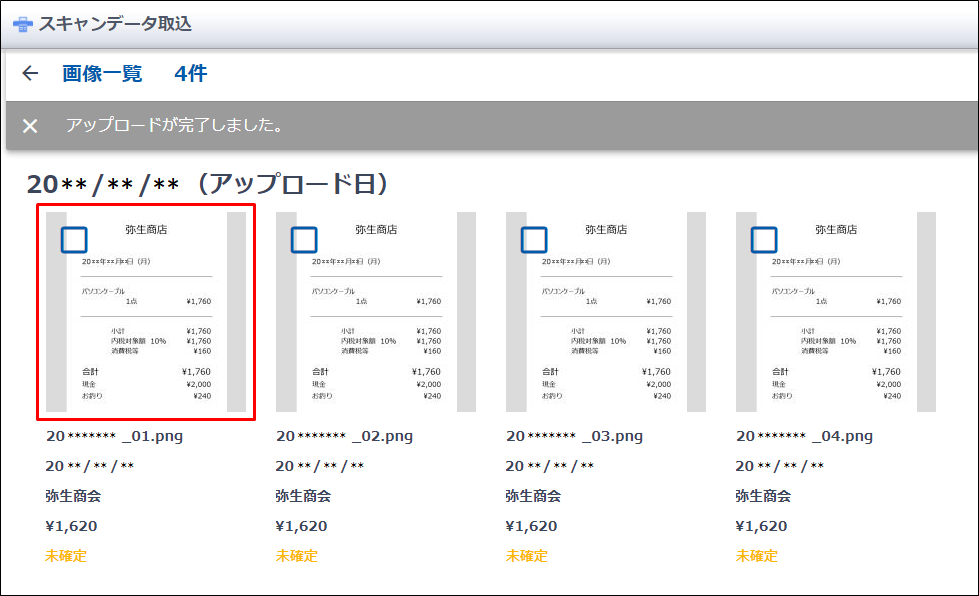This screenshot has height=596, width=979.
Task: Open the first receipt thumbnail image
Action: (146, 330)
